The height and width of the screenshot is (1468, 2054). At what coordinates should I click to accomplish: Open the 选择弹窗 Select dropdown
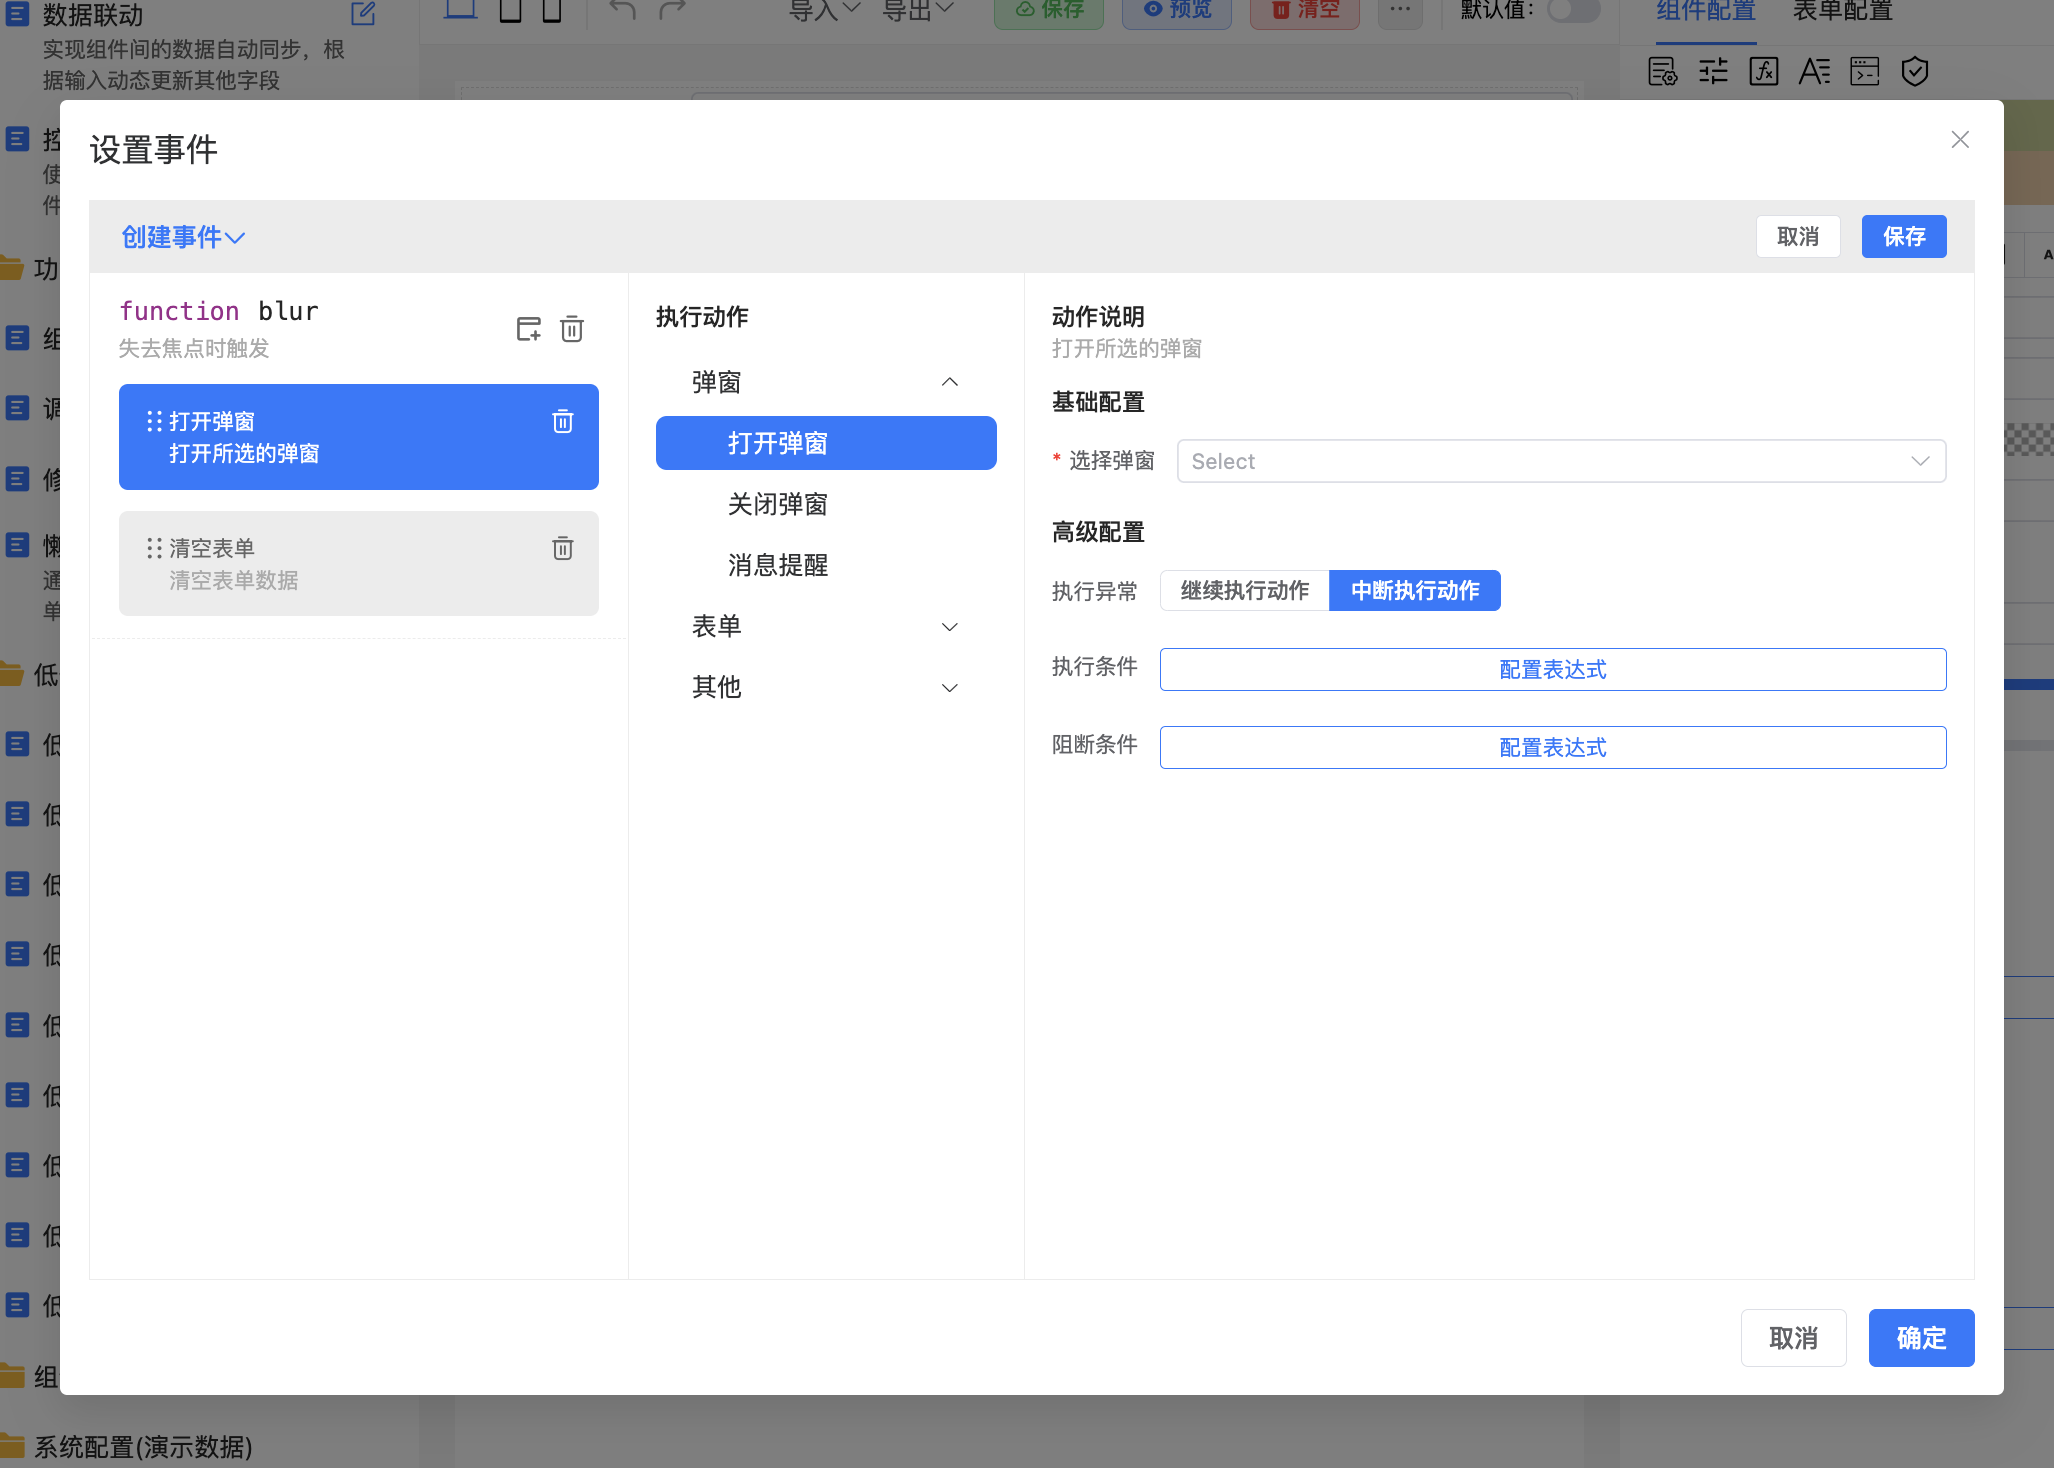coord(1560,461)
